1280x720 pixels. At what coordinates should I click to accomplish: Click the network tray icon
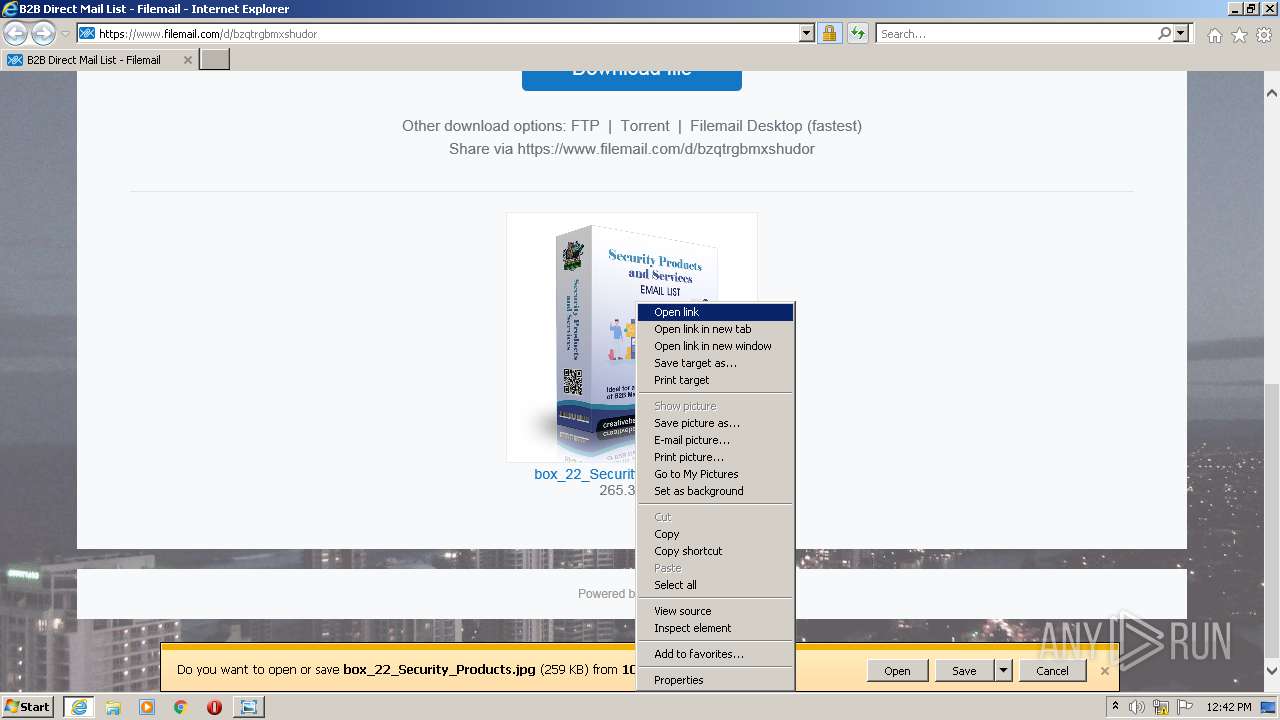click(1161, 707)
